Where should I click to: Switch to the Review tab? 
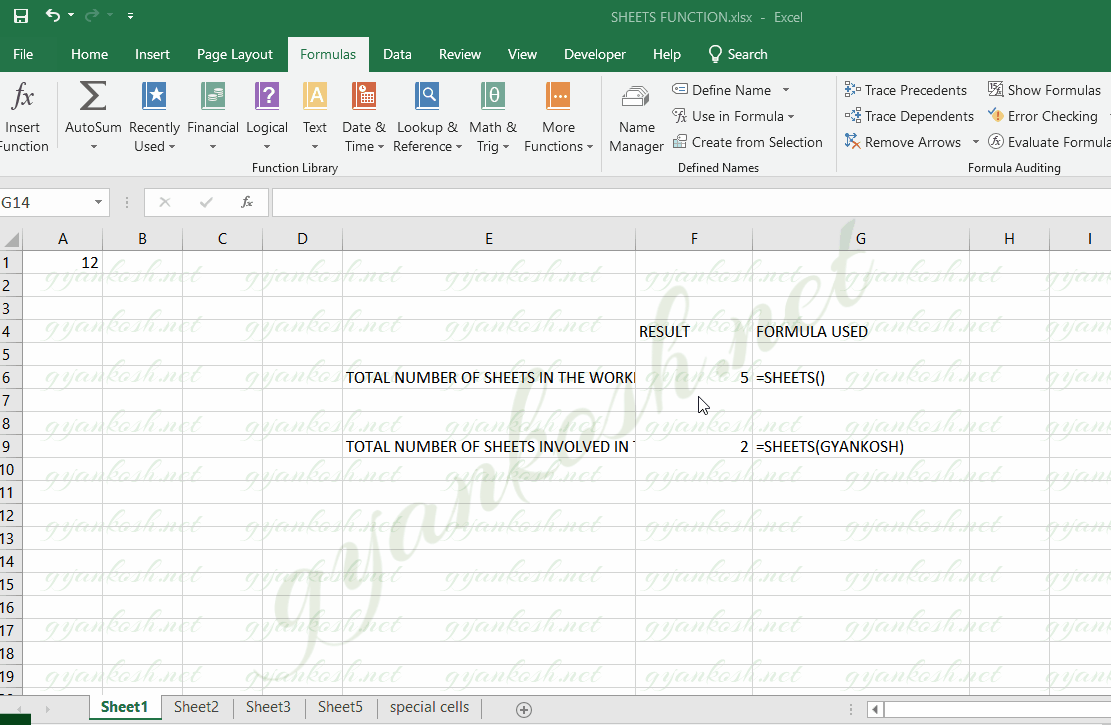pos(460,55)
